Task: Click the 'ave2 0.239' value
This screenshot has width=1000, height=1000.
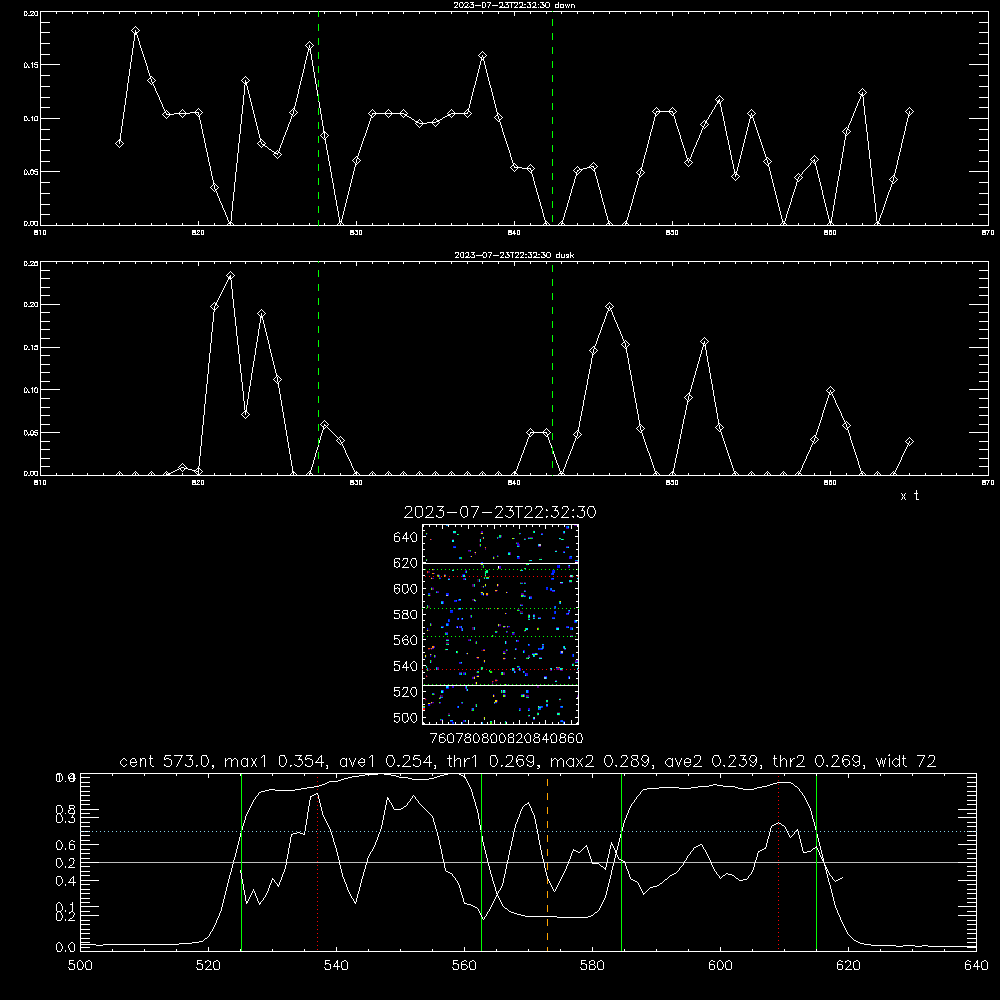Action: pyautogui.click(x=713, y=761)
